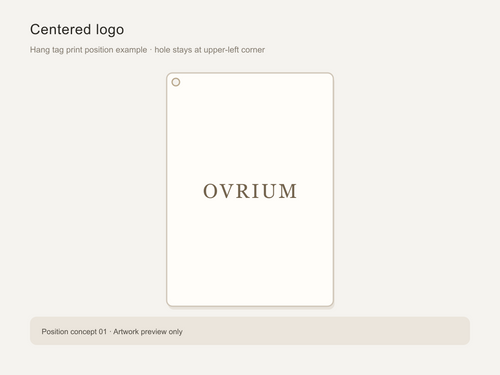500x375 pixels.
Task: Click the OVRIUM logo text
Action: point(250,191)
